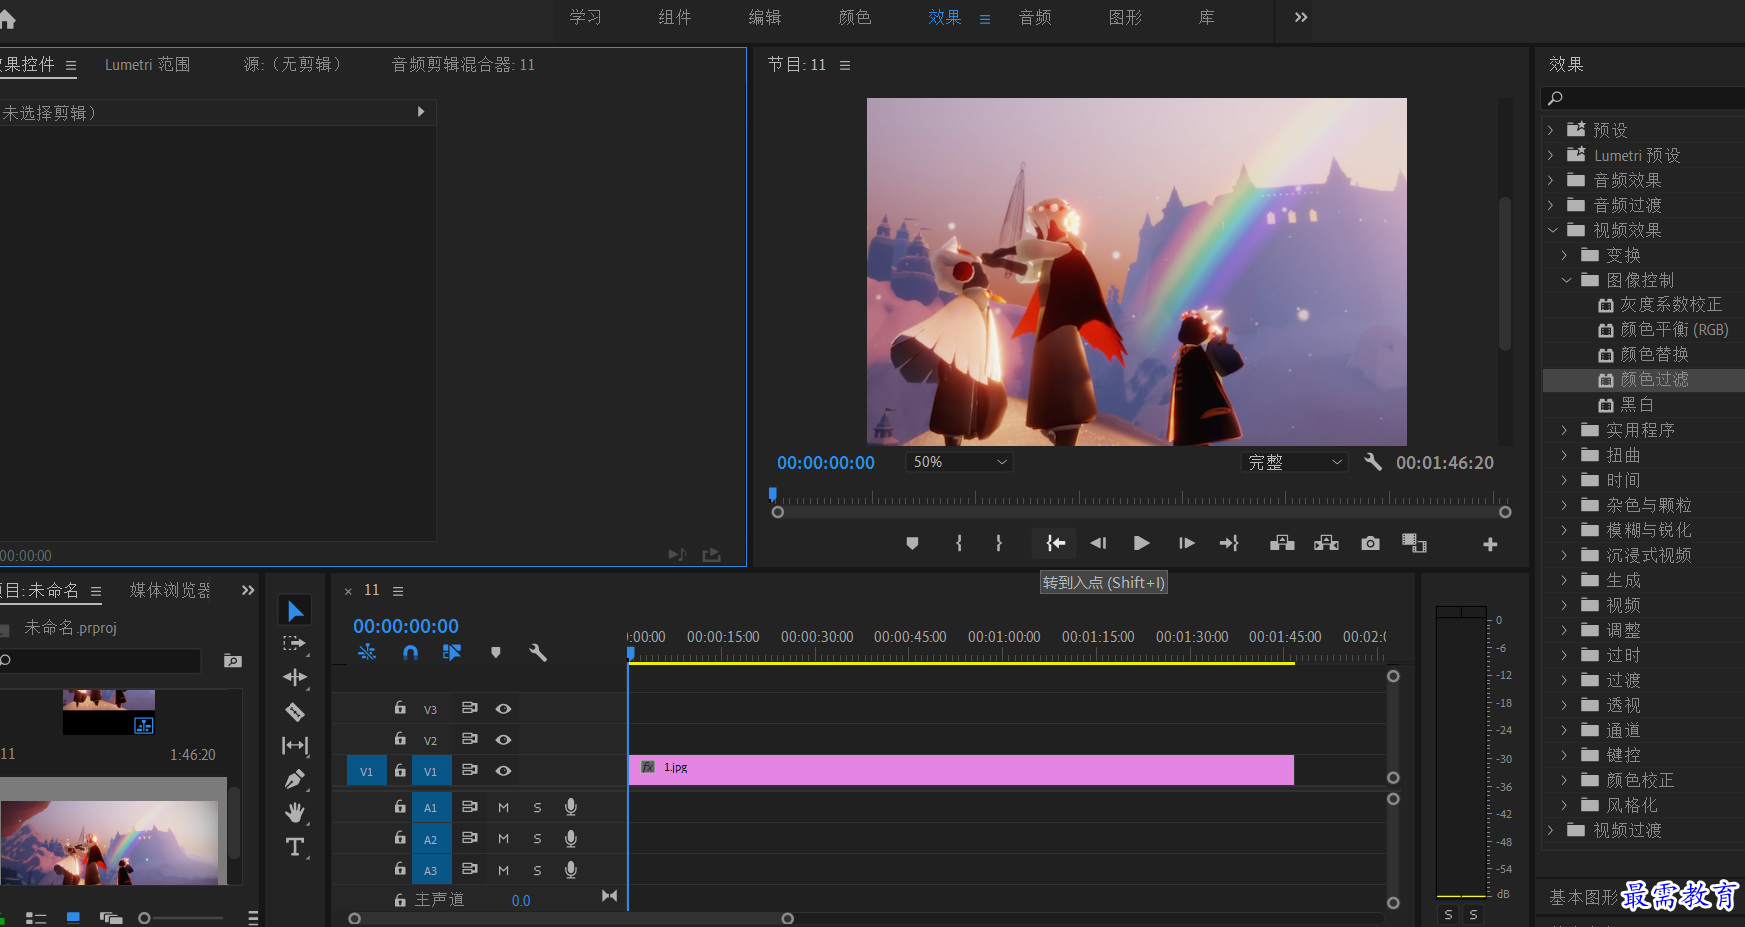The height and width of the screenshot is (927, 1745).
Task: Step back one frame
Action: pyautogui.click(x=1098, y=543)
